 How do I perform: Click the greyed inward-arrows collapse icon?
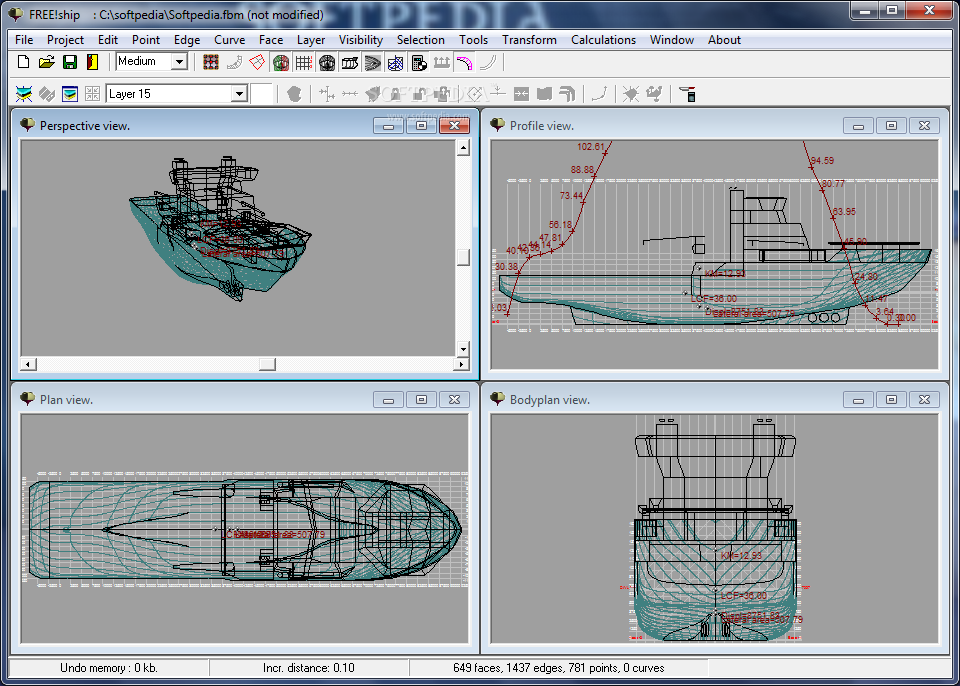click(x=521, y=94)
